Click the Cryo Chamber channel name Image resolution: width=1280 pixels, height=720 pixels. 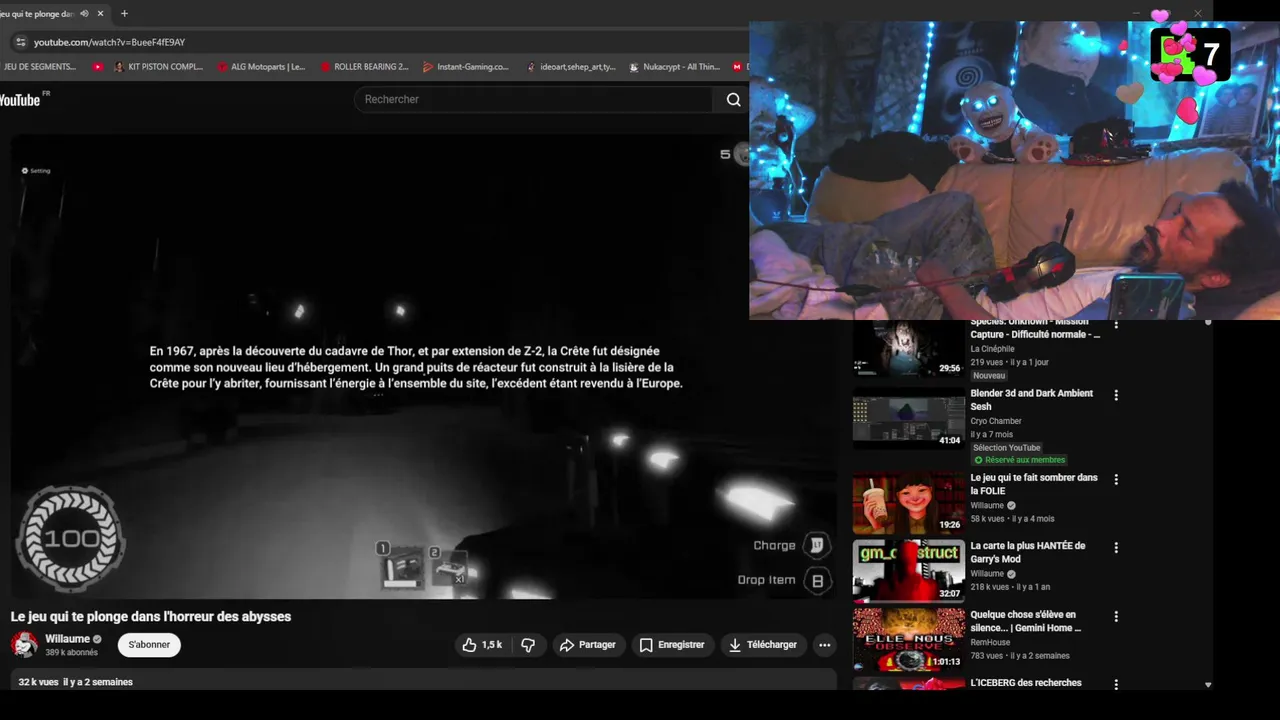coord(996,421)
